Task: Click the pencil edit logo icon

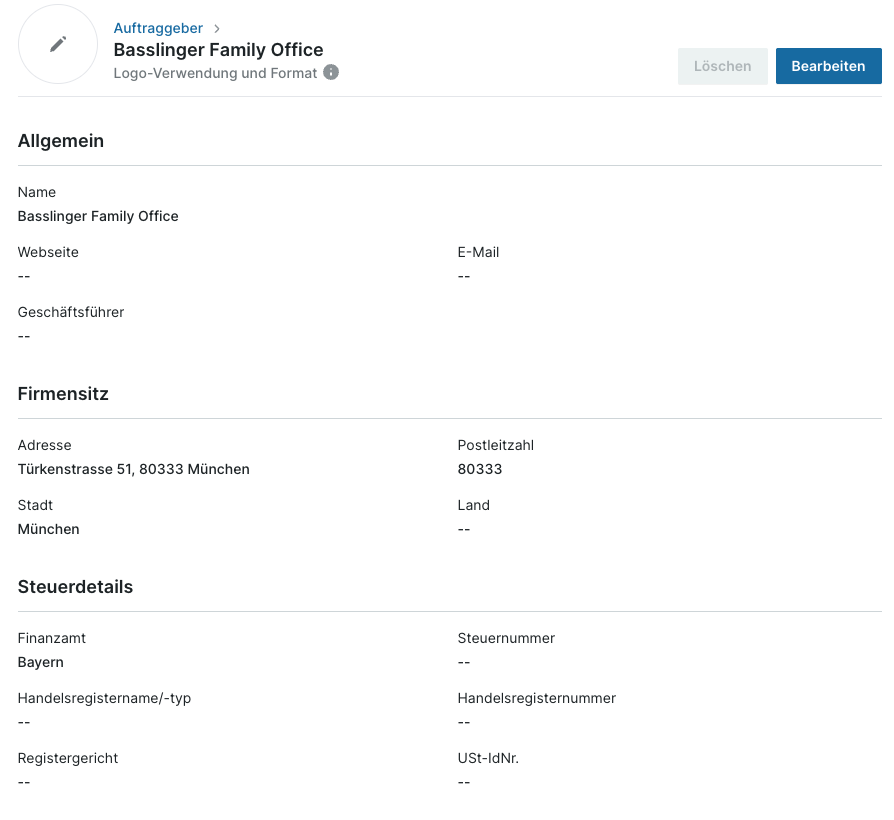Action: [x=58, y=44]
